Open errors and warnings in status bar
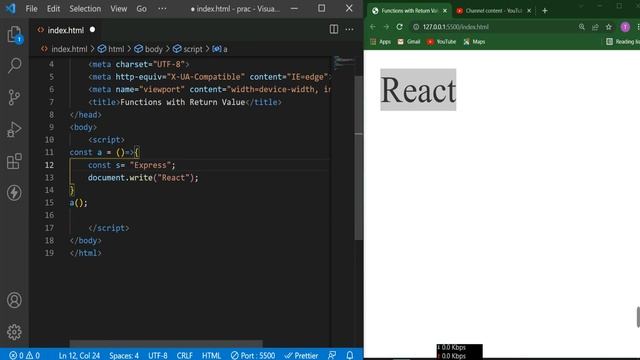Screen dimensions: 640x360 24,355
